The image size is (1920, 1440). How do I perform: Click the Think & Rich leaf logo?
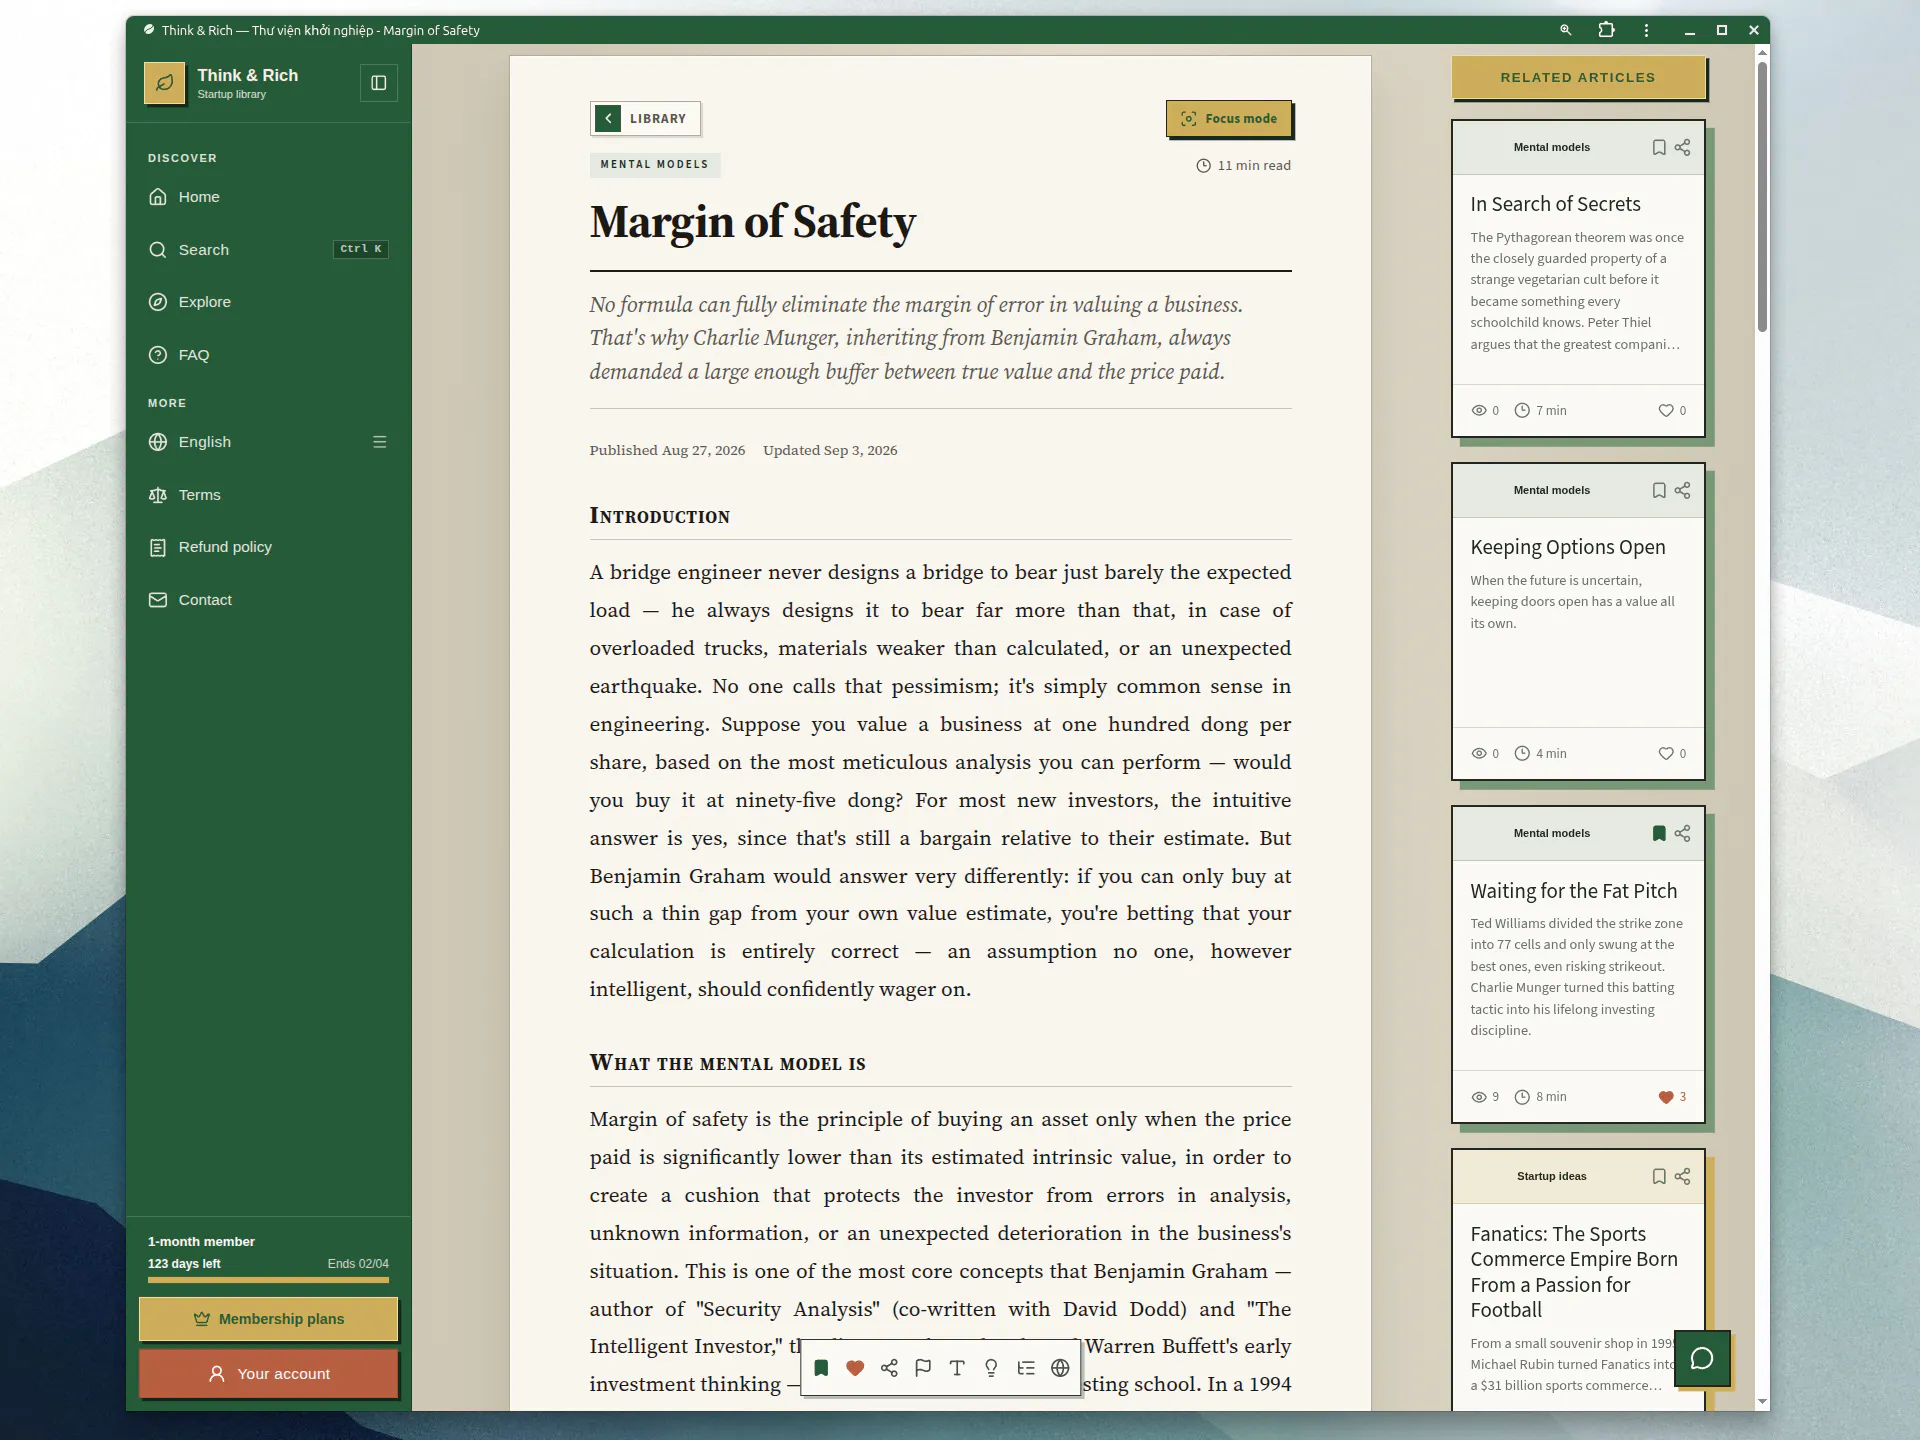pos(165,83)
